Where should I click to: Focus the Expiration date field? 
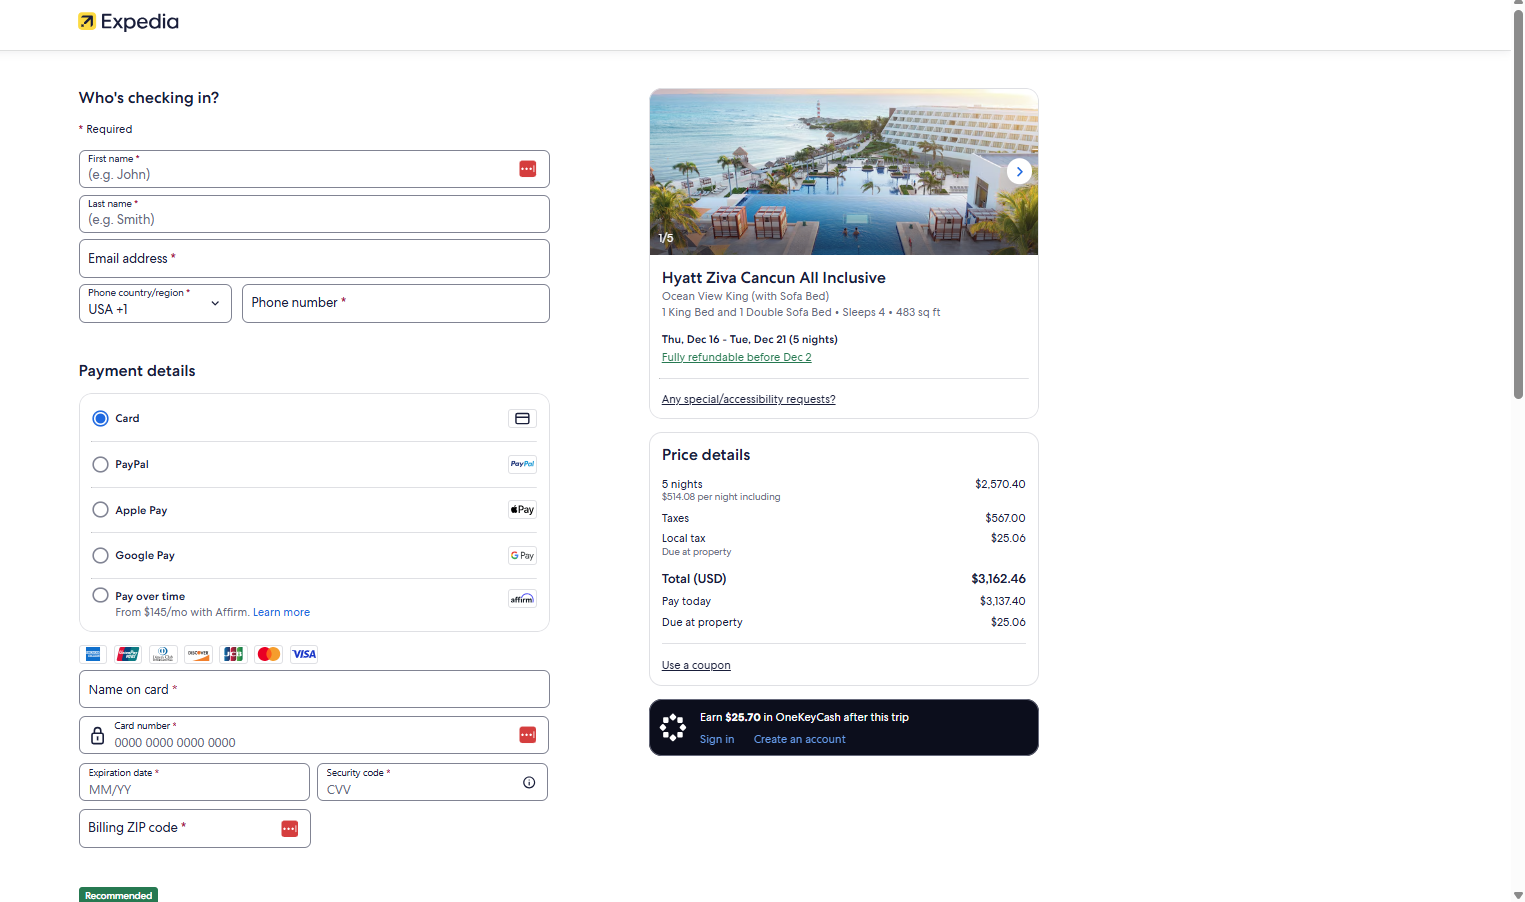(194, 782)
